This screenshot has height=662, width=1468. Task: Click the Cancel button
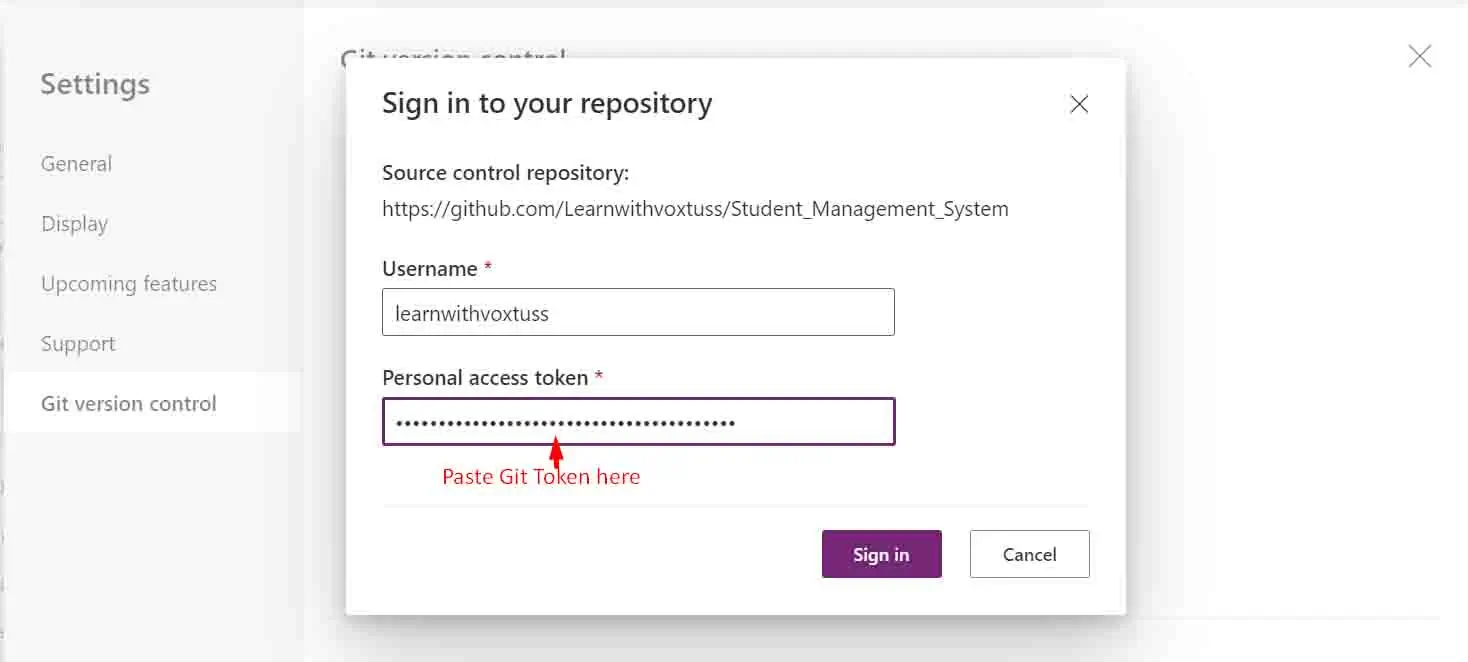[1029, 554]
